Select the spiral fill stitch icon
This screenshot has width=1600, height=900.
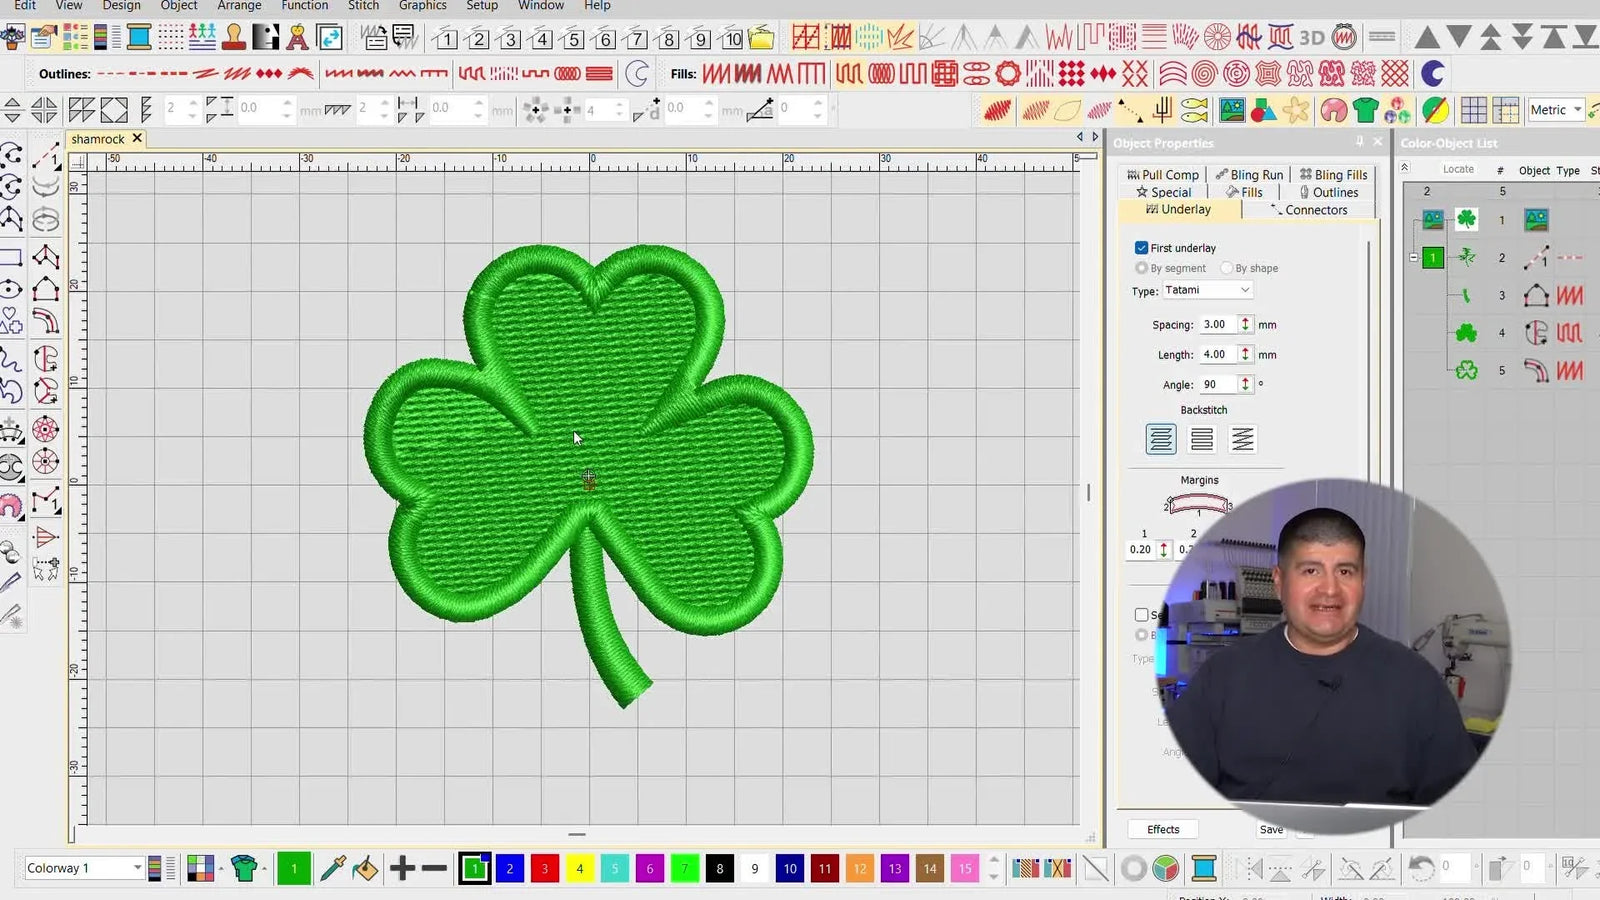[x=1204, y=73]
